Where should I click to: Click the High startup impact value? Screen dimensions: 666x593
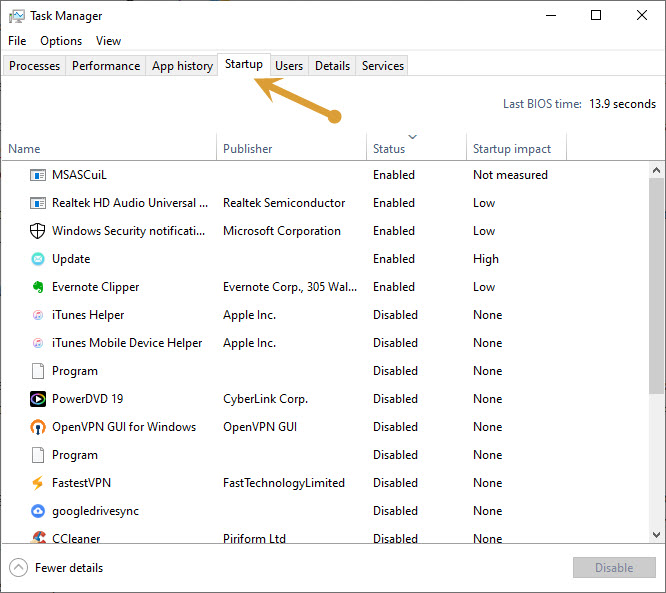point(486,259)
